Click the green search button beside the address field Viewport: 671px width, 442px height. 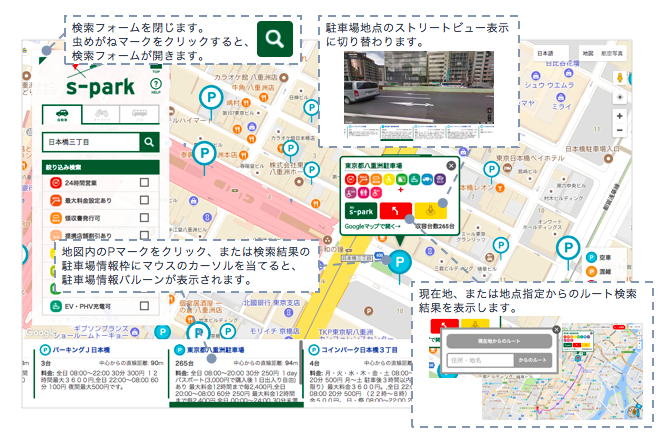149,142
